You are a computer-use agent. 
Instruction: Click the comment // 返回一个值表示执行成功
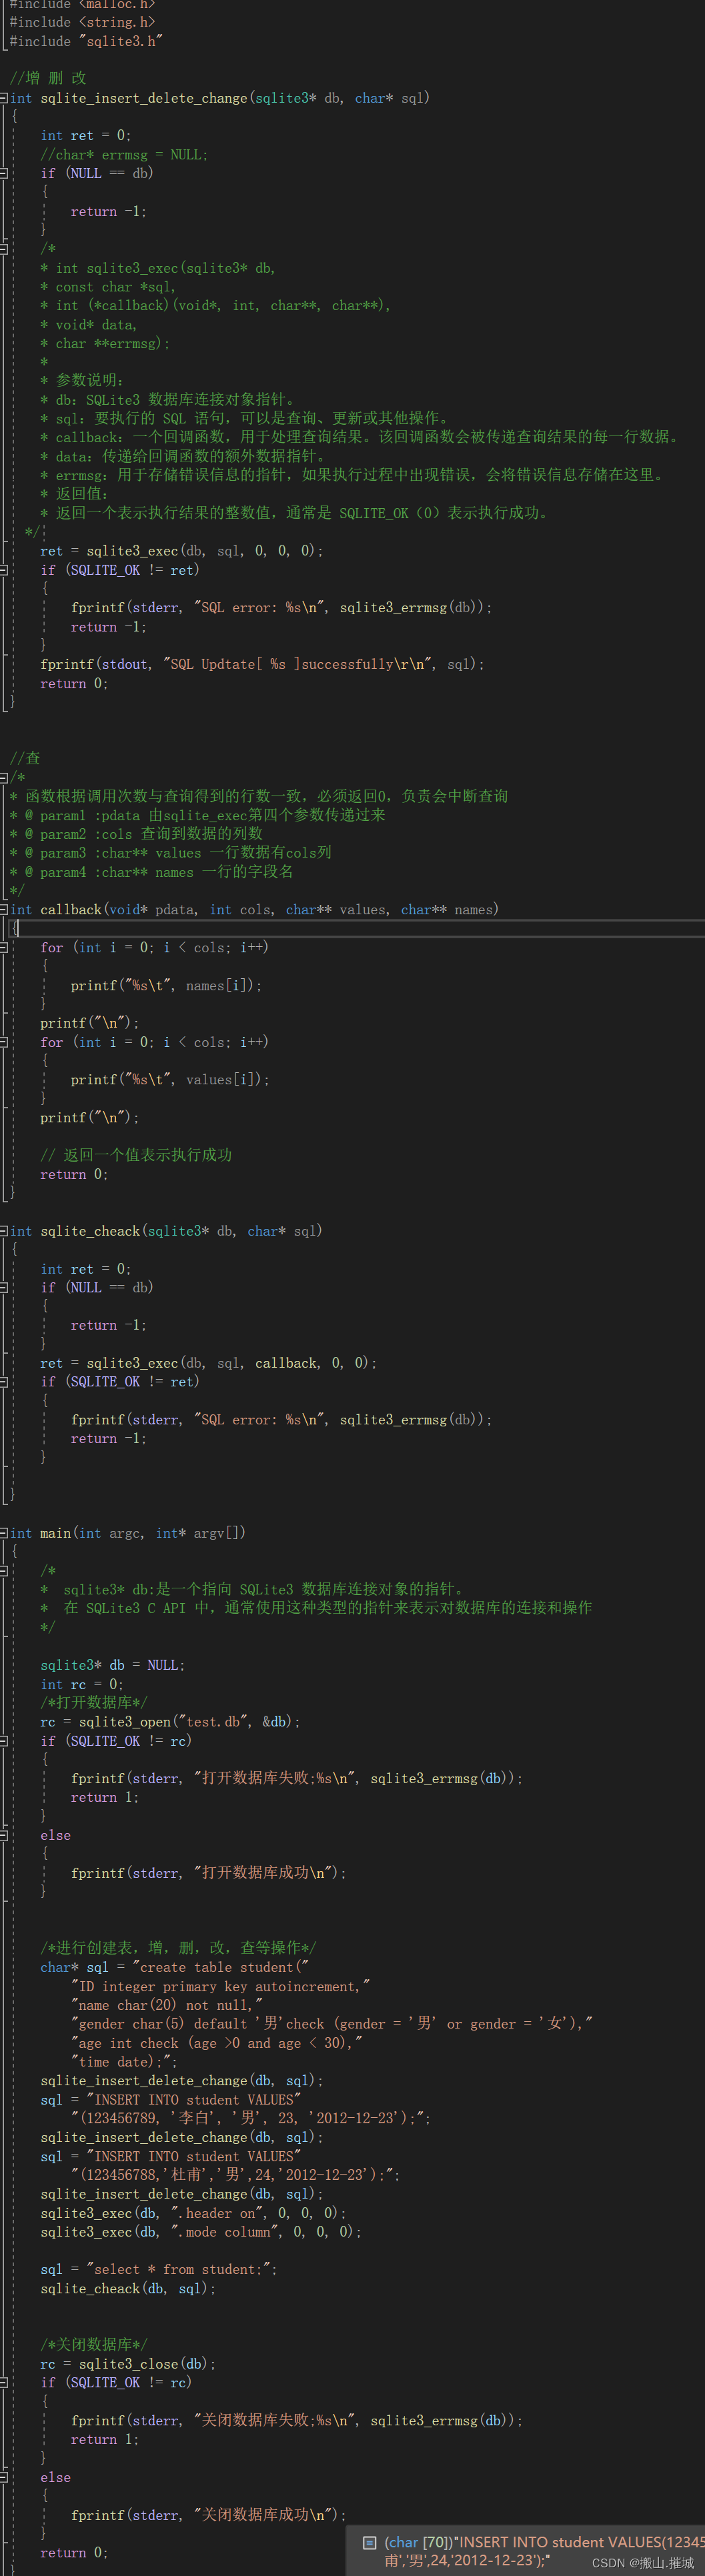coord(136,1155)
